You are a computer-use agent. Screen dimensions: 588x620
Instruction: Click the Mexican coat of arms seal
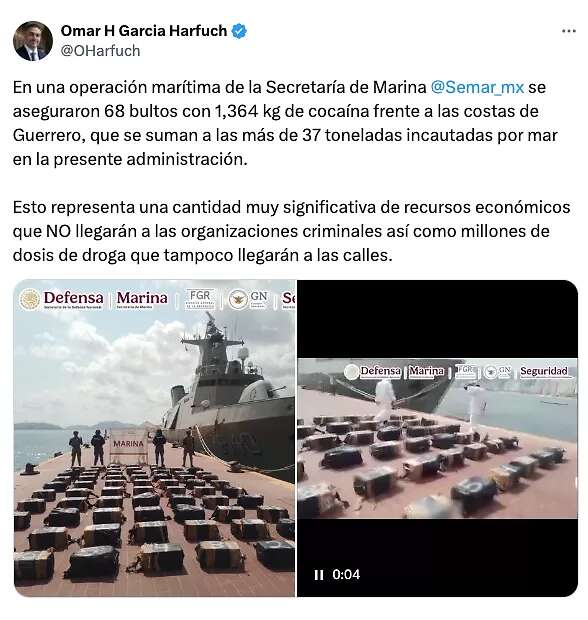tap(30, 299)
